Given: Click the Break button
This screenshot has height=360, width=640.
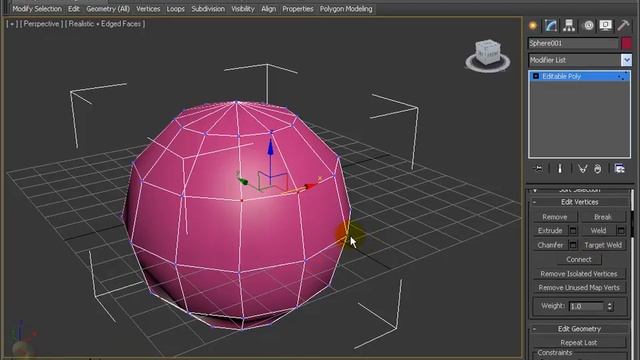Looking at the screenshot, I should 603,217.
